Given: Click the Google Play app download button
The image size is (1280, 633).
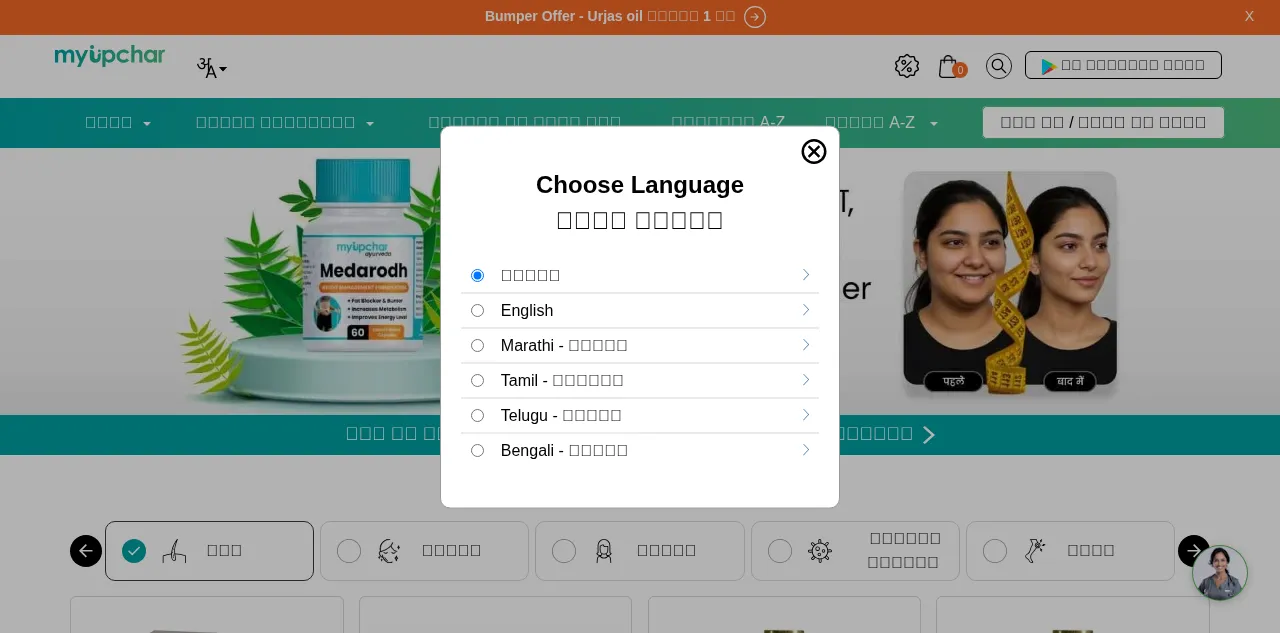Looking at the screenshot, I should [x=1123, y=65].
